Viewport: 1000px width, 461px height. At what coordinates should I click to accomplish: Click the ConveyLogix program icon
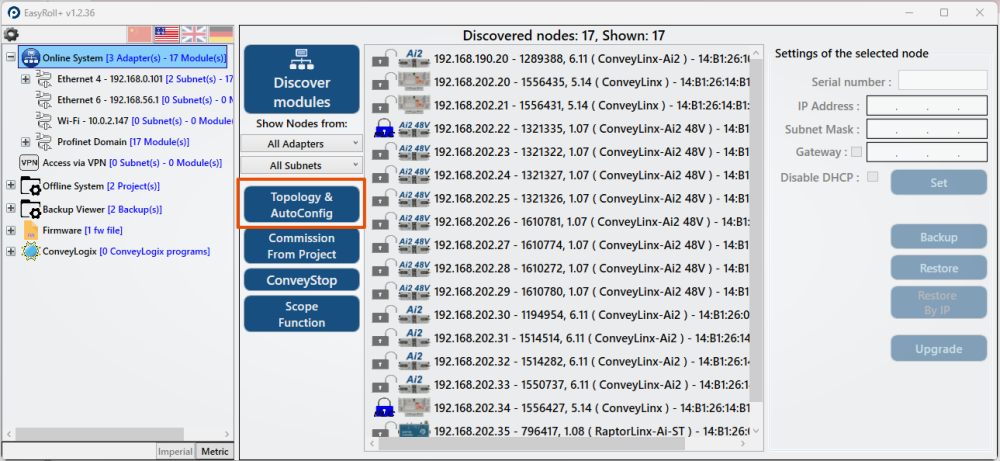[31, 251]
